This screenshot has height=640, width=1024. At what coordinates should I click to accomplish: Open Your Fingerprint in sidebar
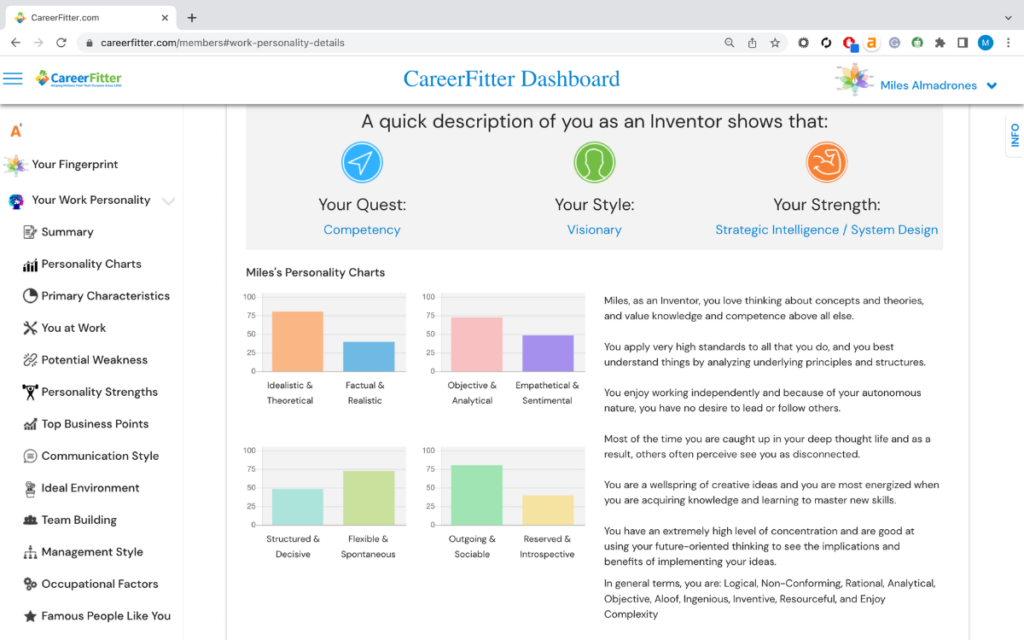pyautogui.click(x=75, y=165)
